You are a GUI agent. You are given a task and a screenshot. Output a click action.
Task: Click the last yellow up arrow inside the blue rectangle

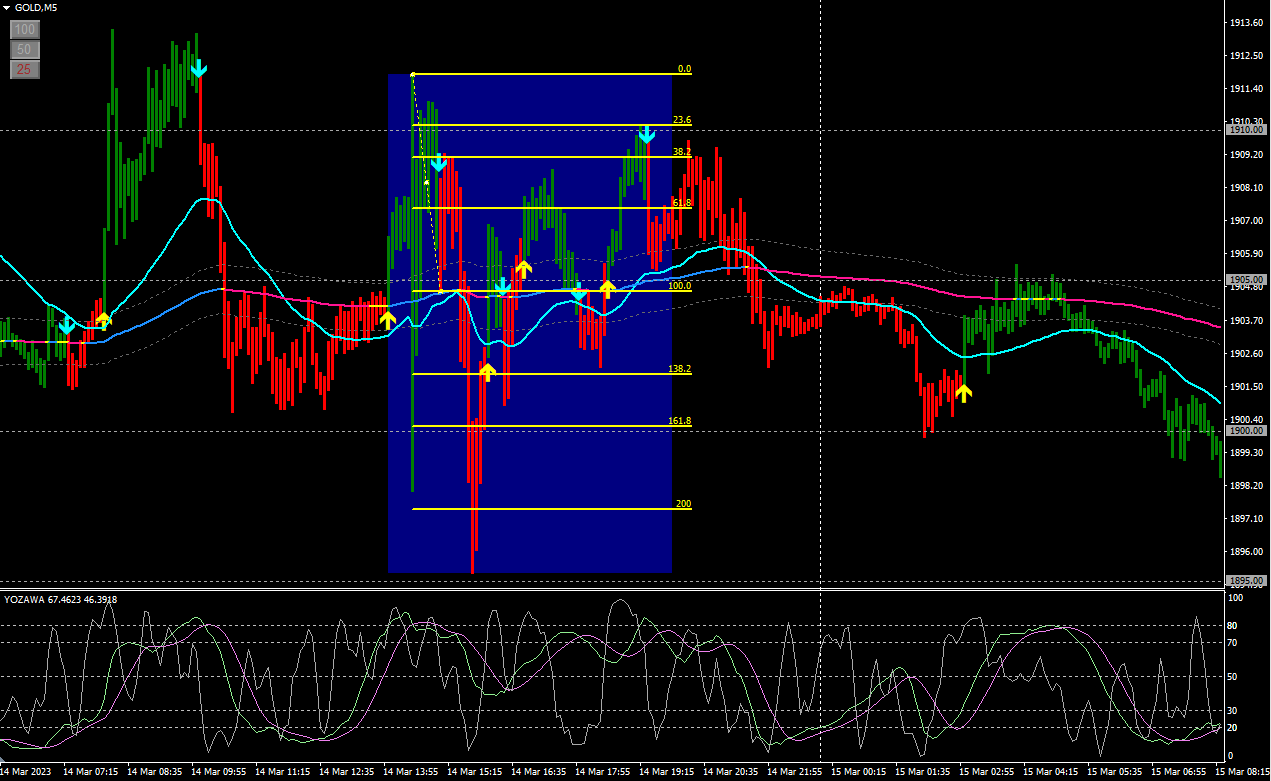click(607, 289)
